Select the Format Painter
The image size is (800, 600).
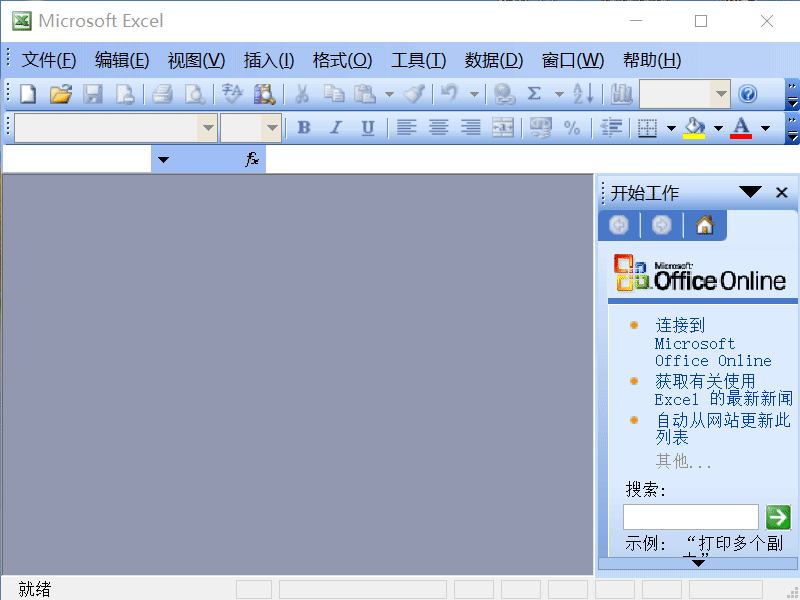coord(413,93)
